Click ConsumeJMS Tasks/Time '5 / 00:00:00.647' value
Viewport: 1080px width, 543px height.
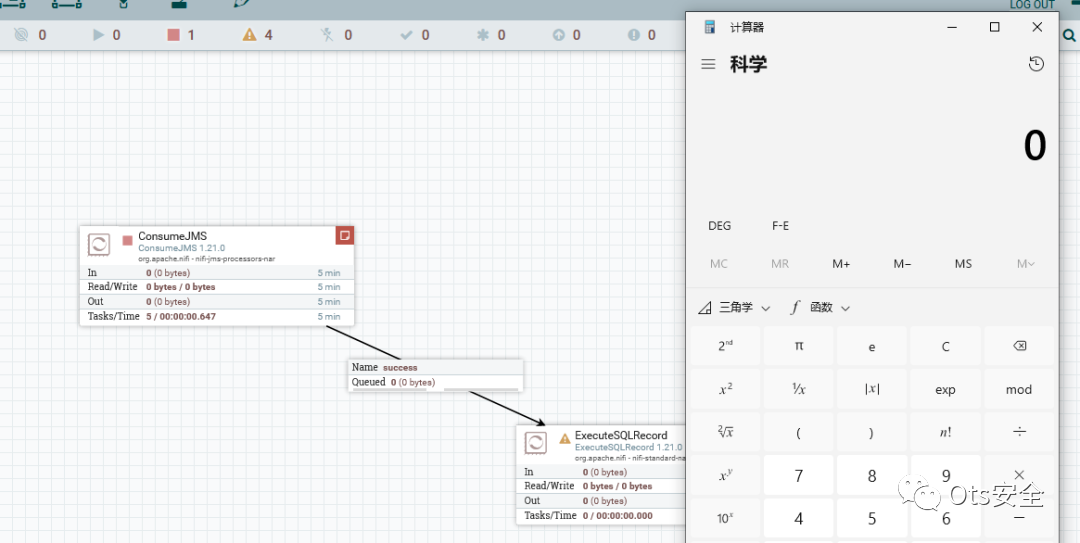tap(181, 316)
